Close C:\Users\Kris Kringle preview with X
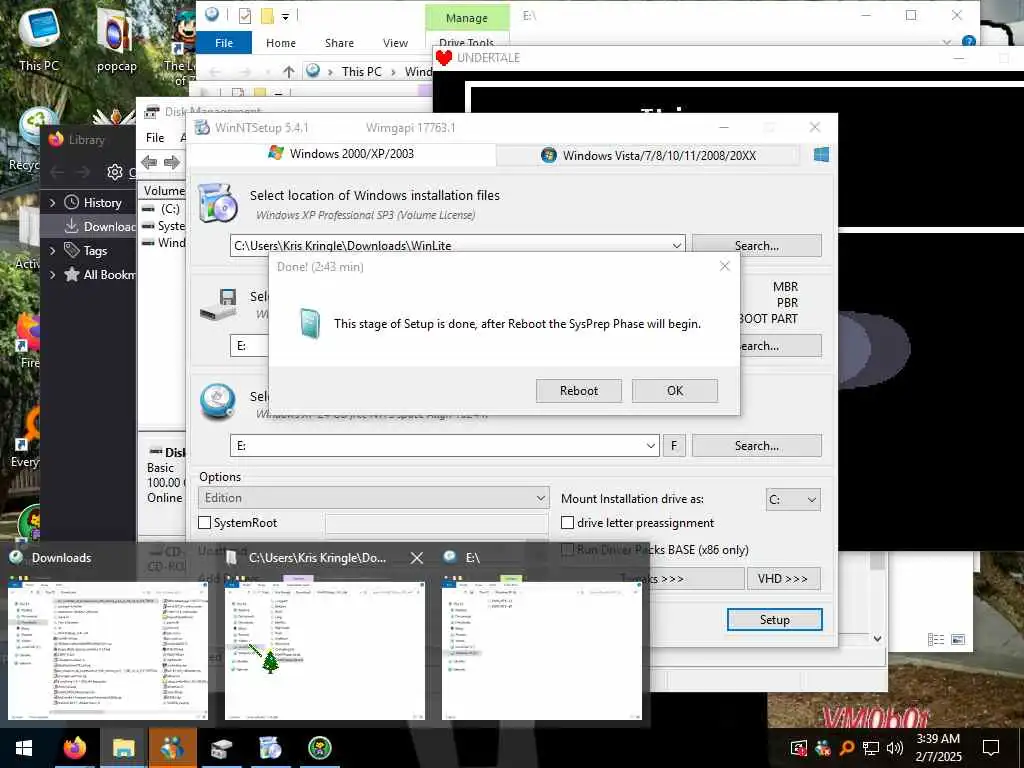The width and height of the screenshot is (1024, 768). 417,558
